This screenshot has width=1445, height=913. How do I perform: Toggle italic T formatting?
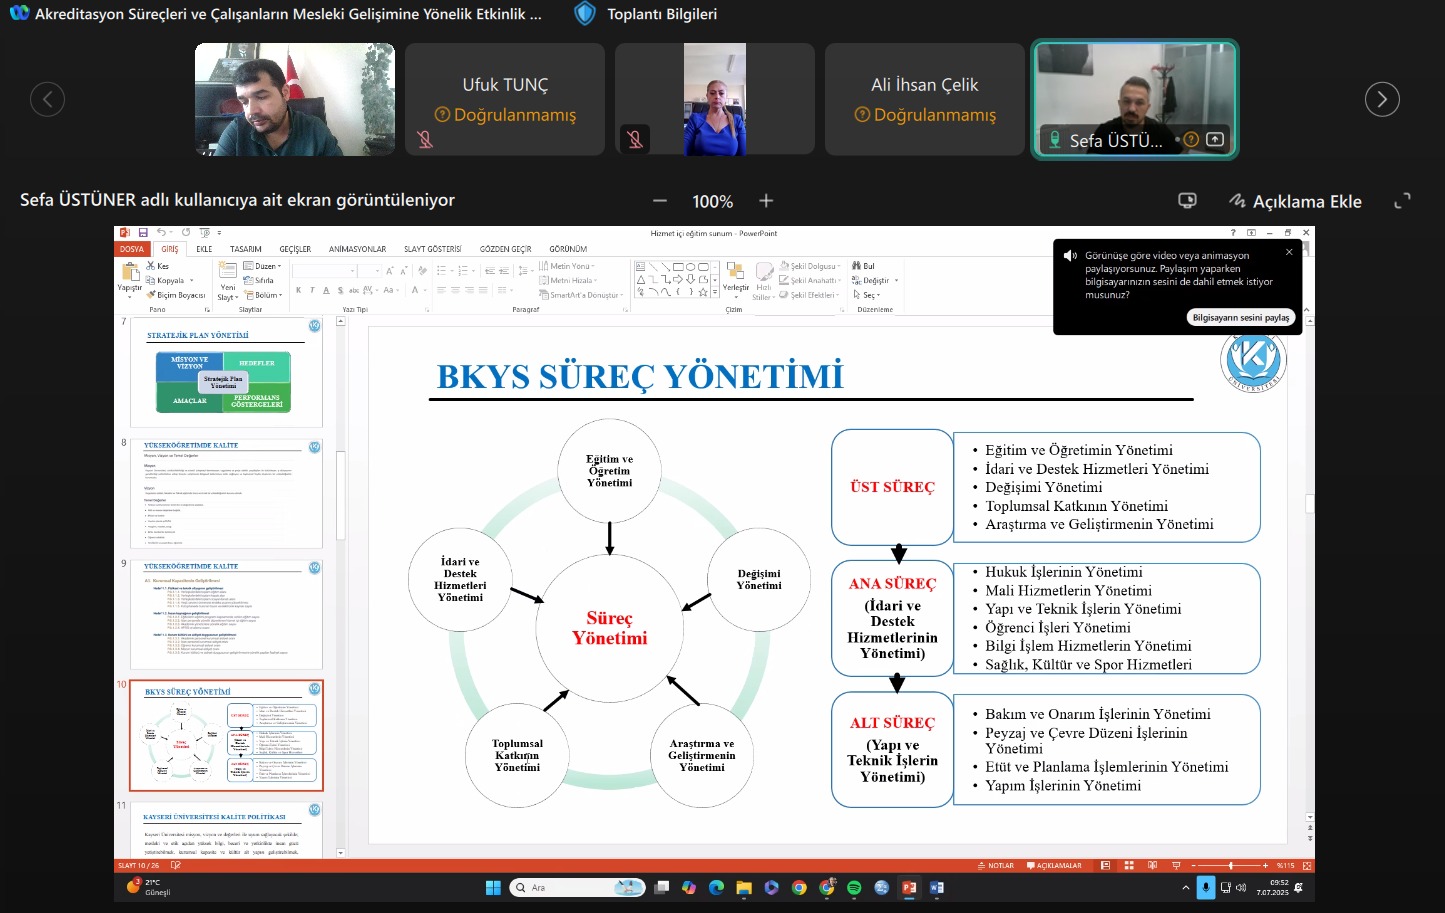312,290
